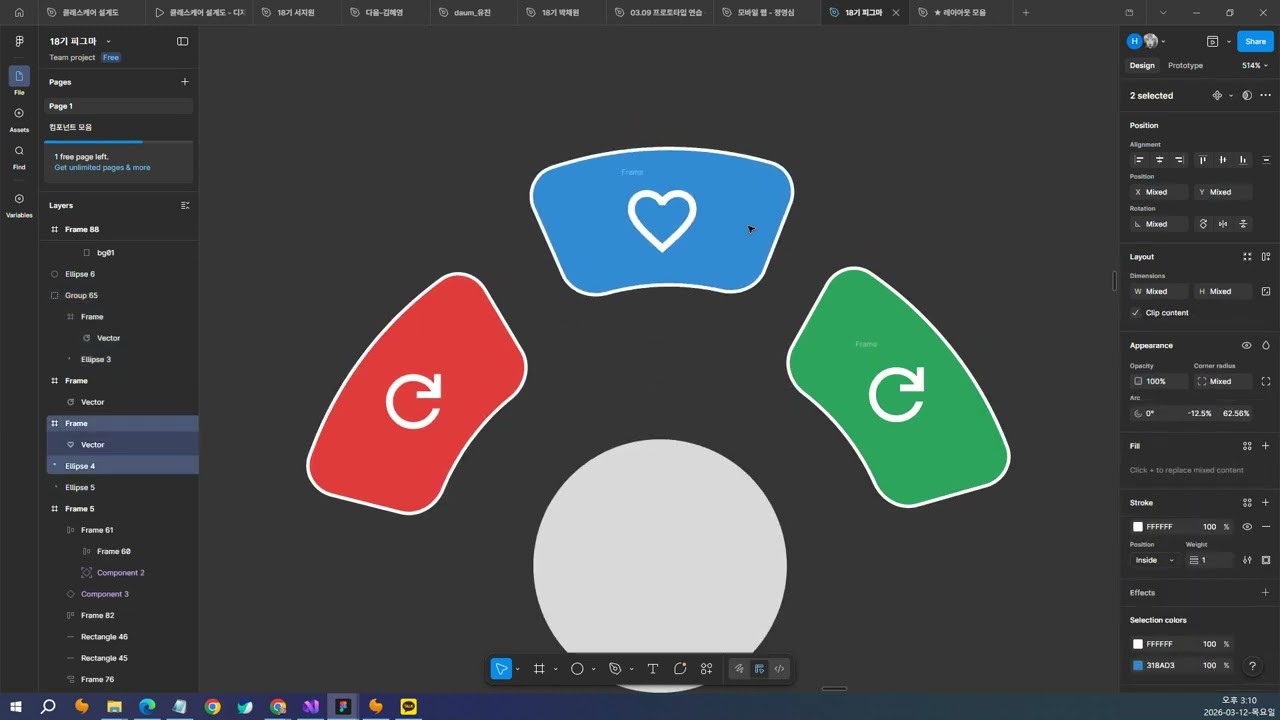Toggle the left sidebar panel icon
The height and width of the screenshot is (720, 1280).
coord(182,42)
